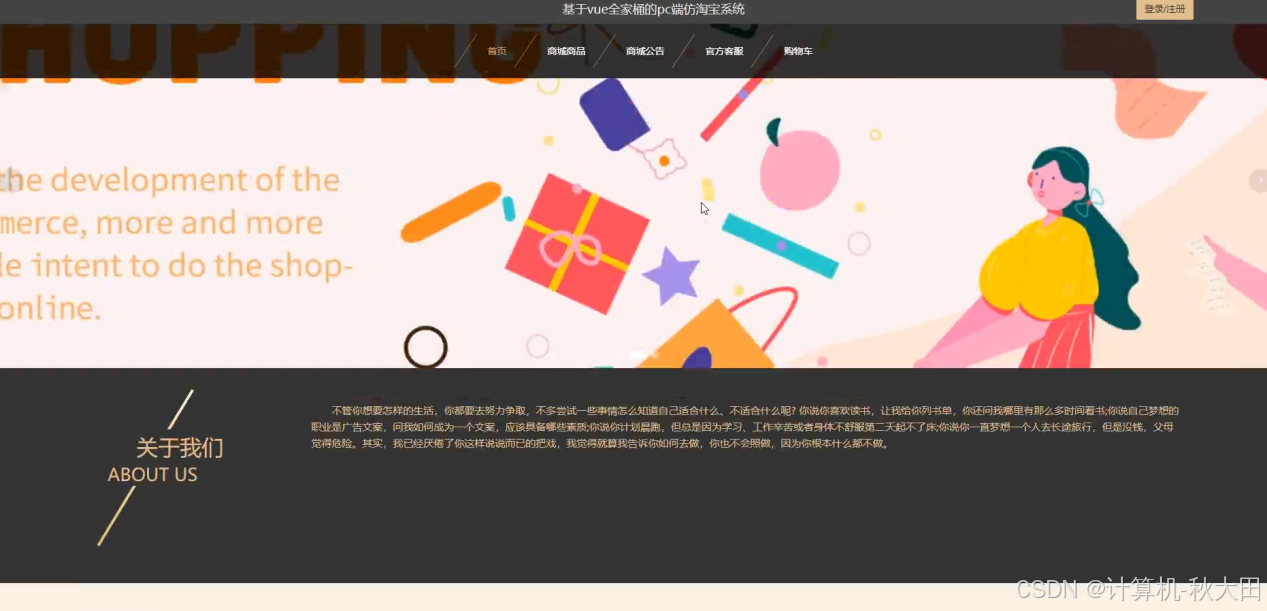Open 官方客服 customer service page
The width and height of the screenshot is (1267, 611).
[724, 51]
